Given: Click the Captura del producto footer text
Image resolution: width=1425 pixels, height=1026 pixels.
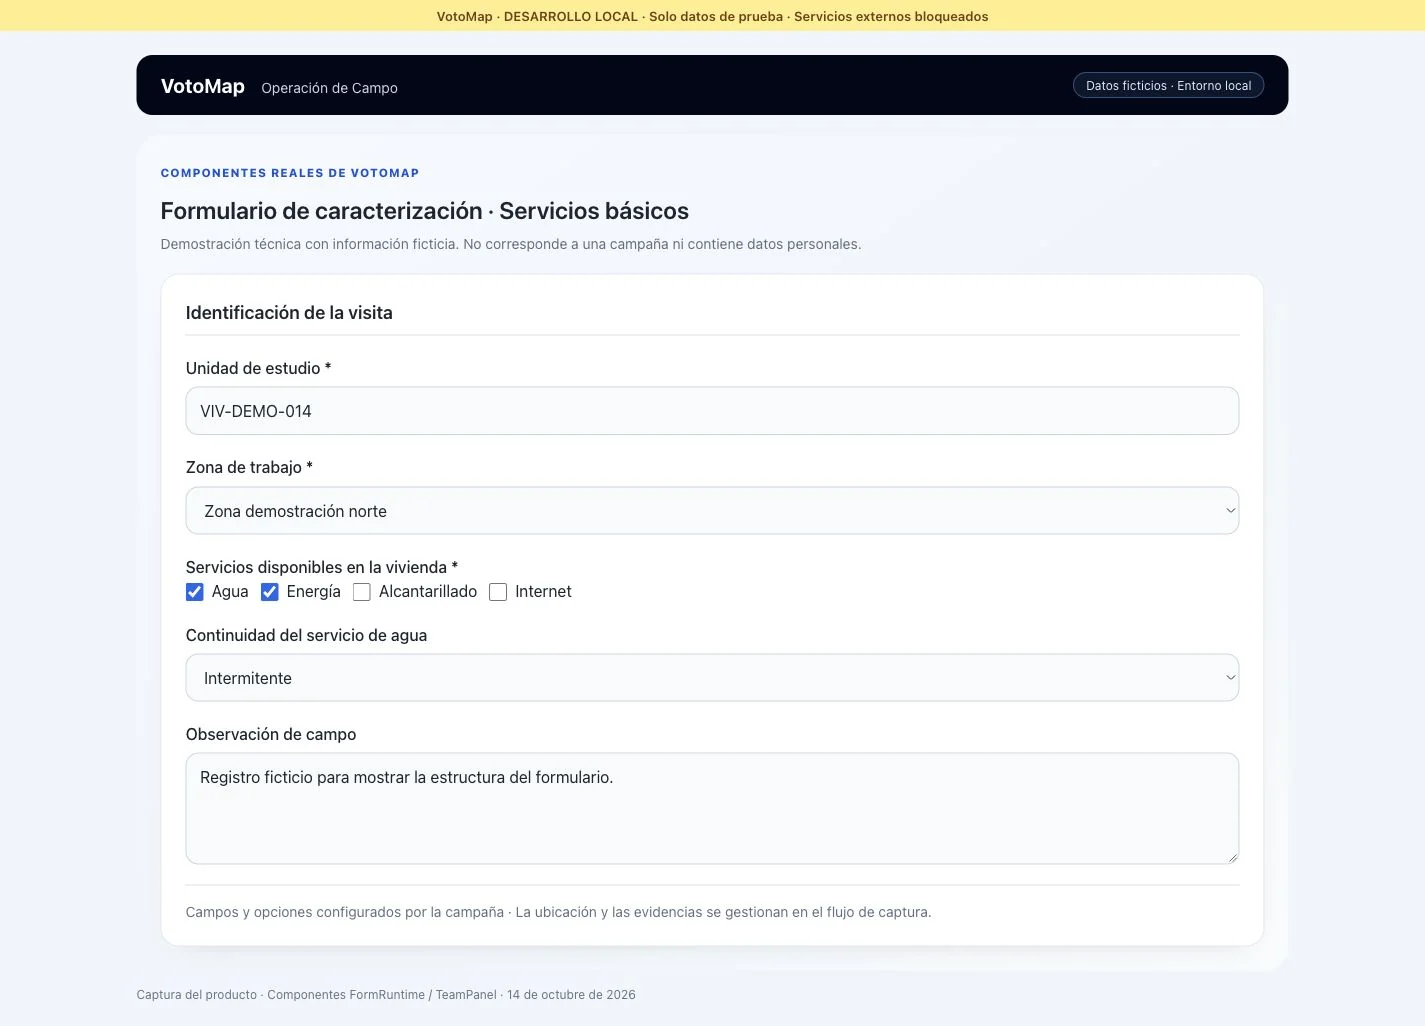Looking at the screenshot, I should click(386, 995).
